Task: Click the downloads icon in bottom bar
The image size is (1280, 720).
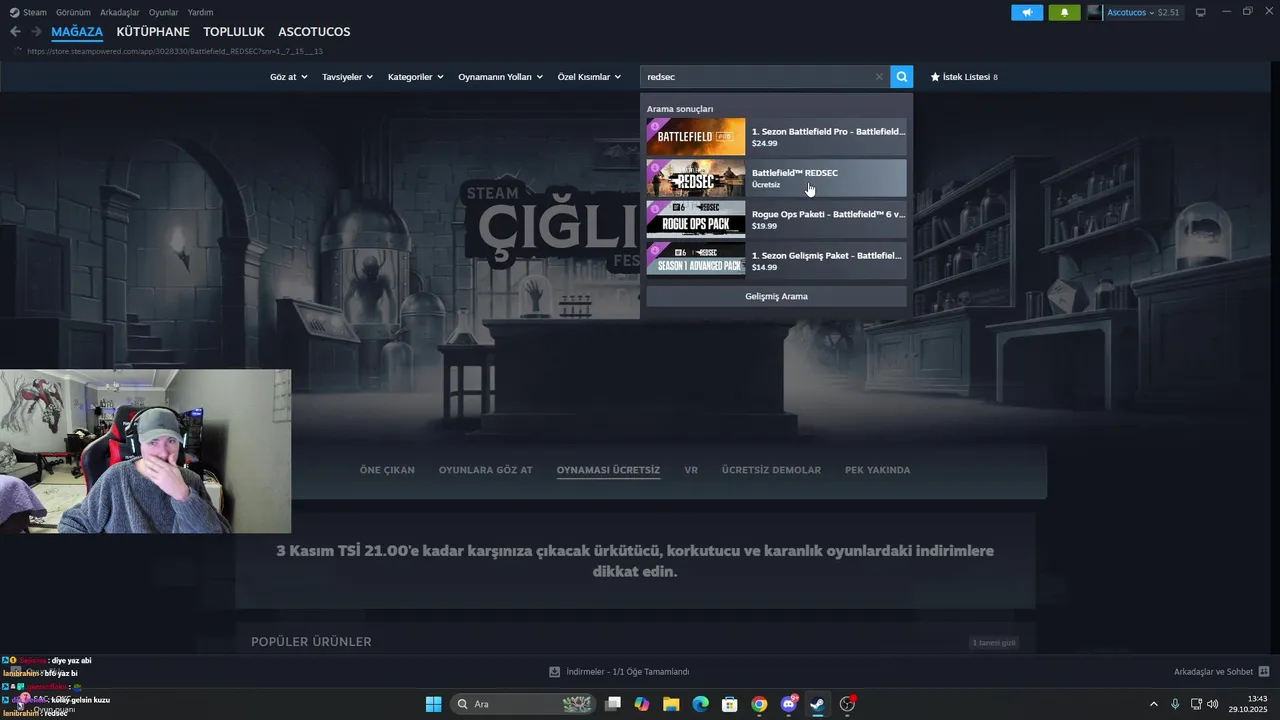Action: 555,672
